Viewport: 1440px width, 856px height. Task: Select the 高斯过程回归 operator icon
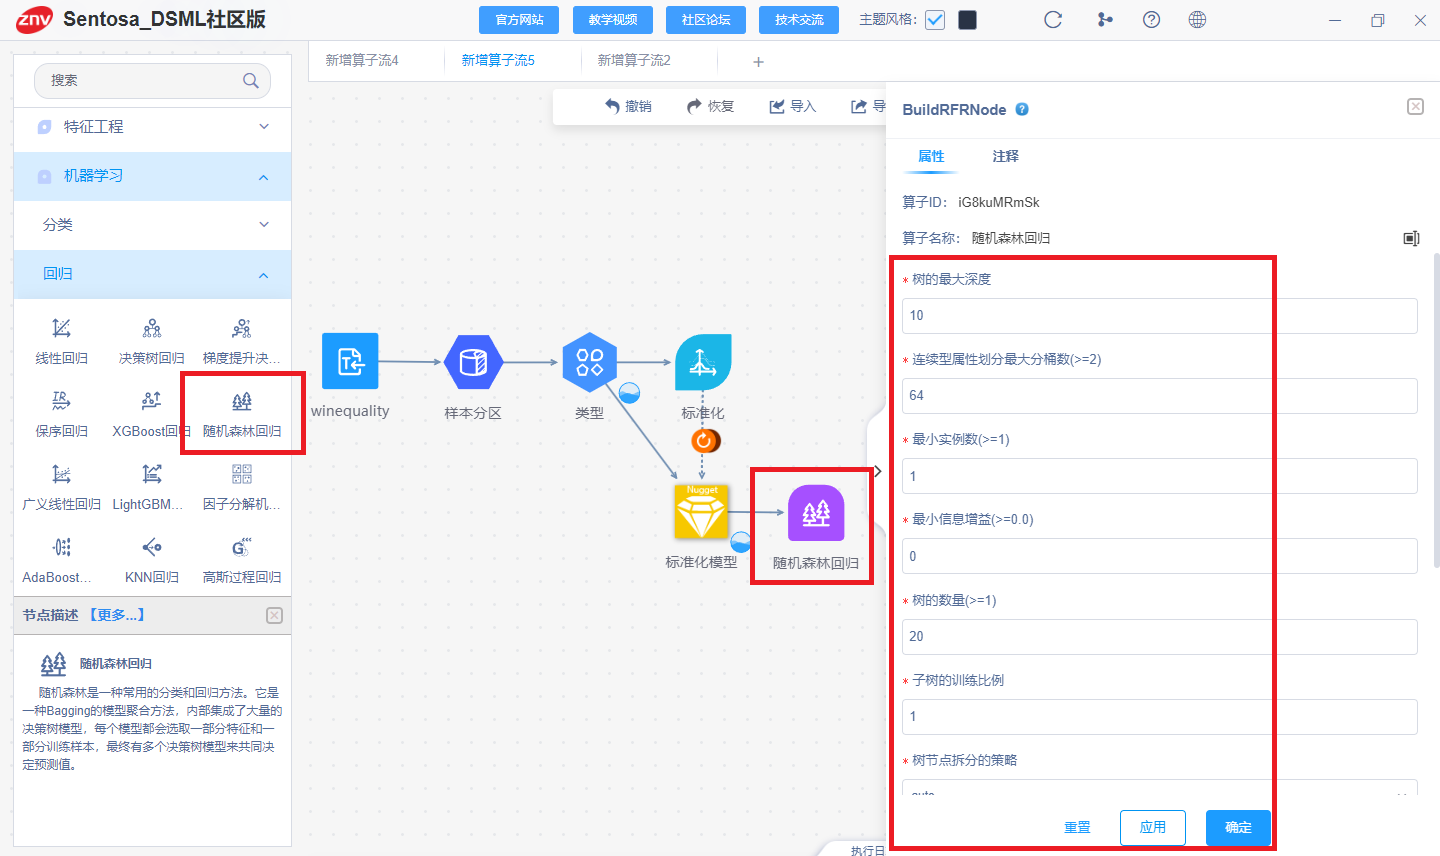(x=241, y=547)
